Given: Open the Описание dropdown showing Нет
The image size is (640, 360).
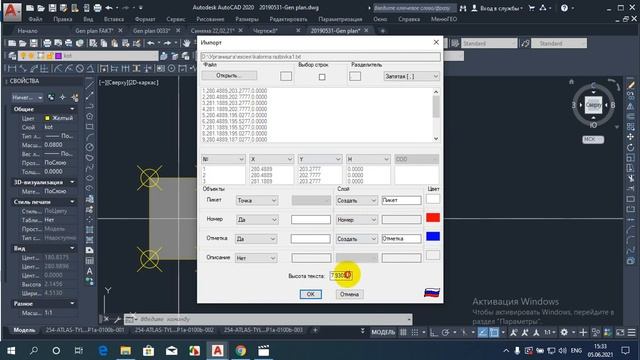Looking at the screenshot, I should [256, 258].
